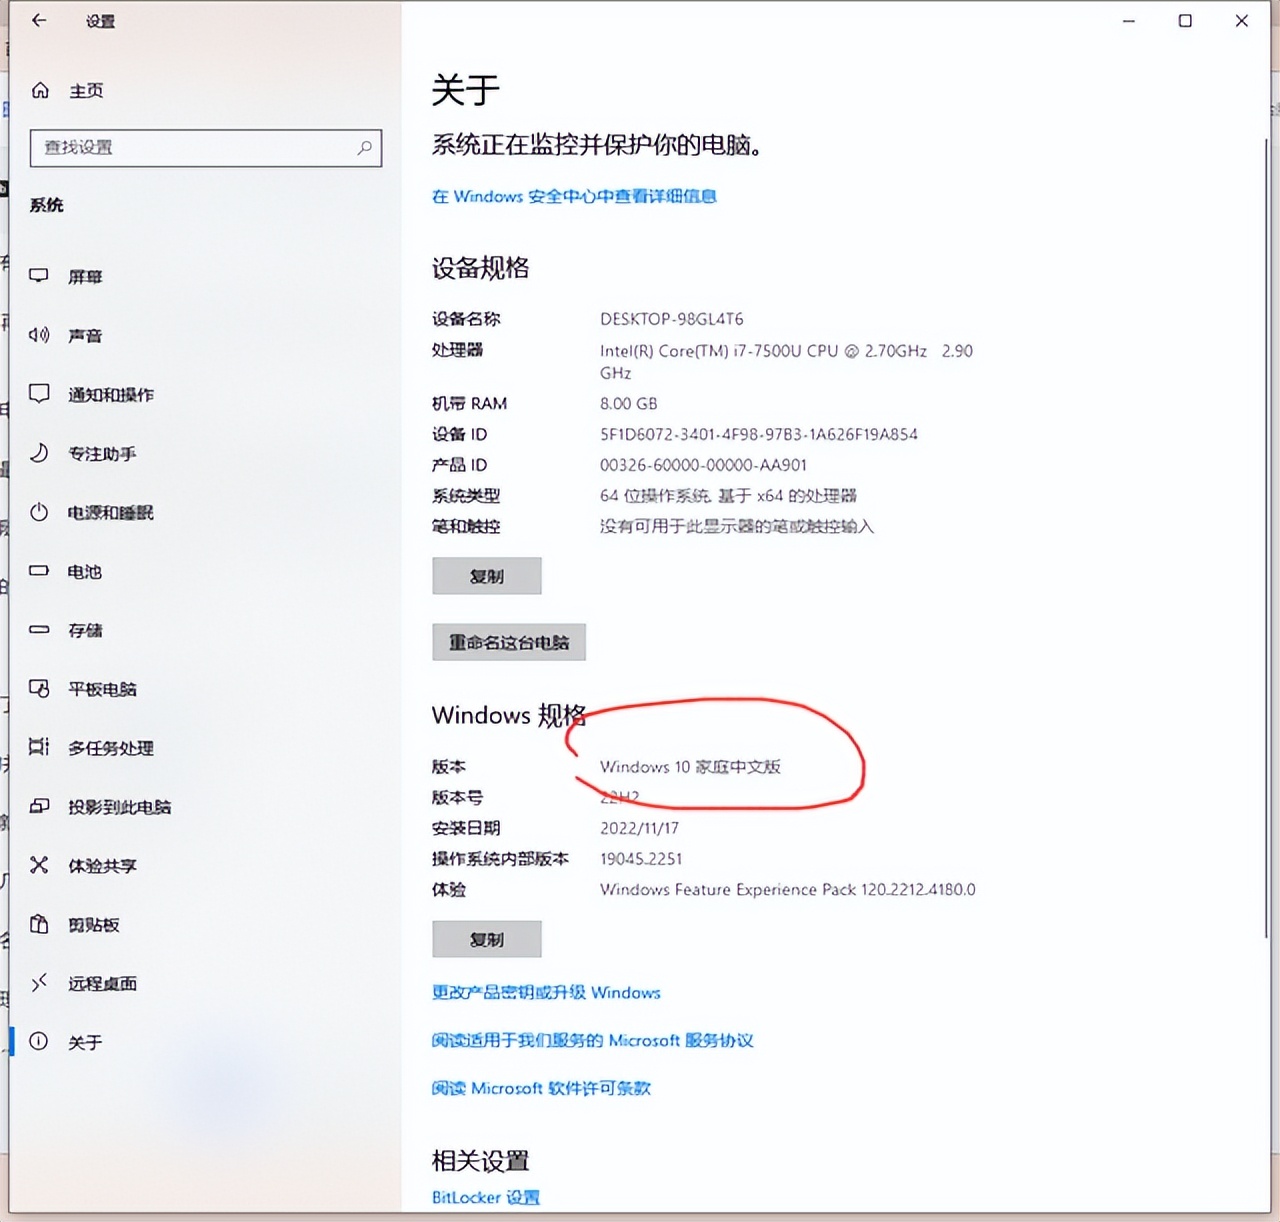This screenshot has width=1280, height=1222.
Task: Select 平板电脑 tablet mode settings
Action: [104, 689]
